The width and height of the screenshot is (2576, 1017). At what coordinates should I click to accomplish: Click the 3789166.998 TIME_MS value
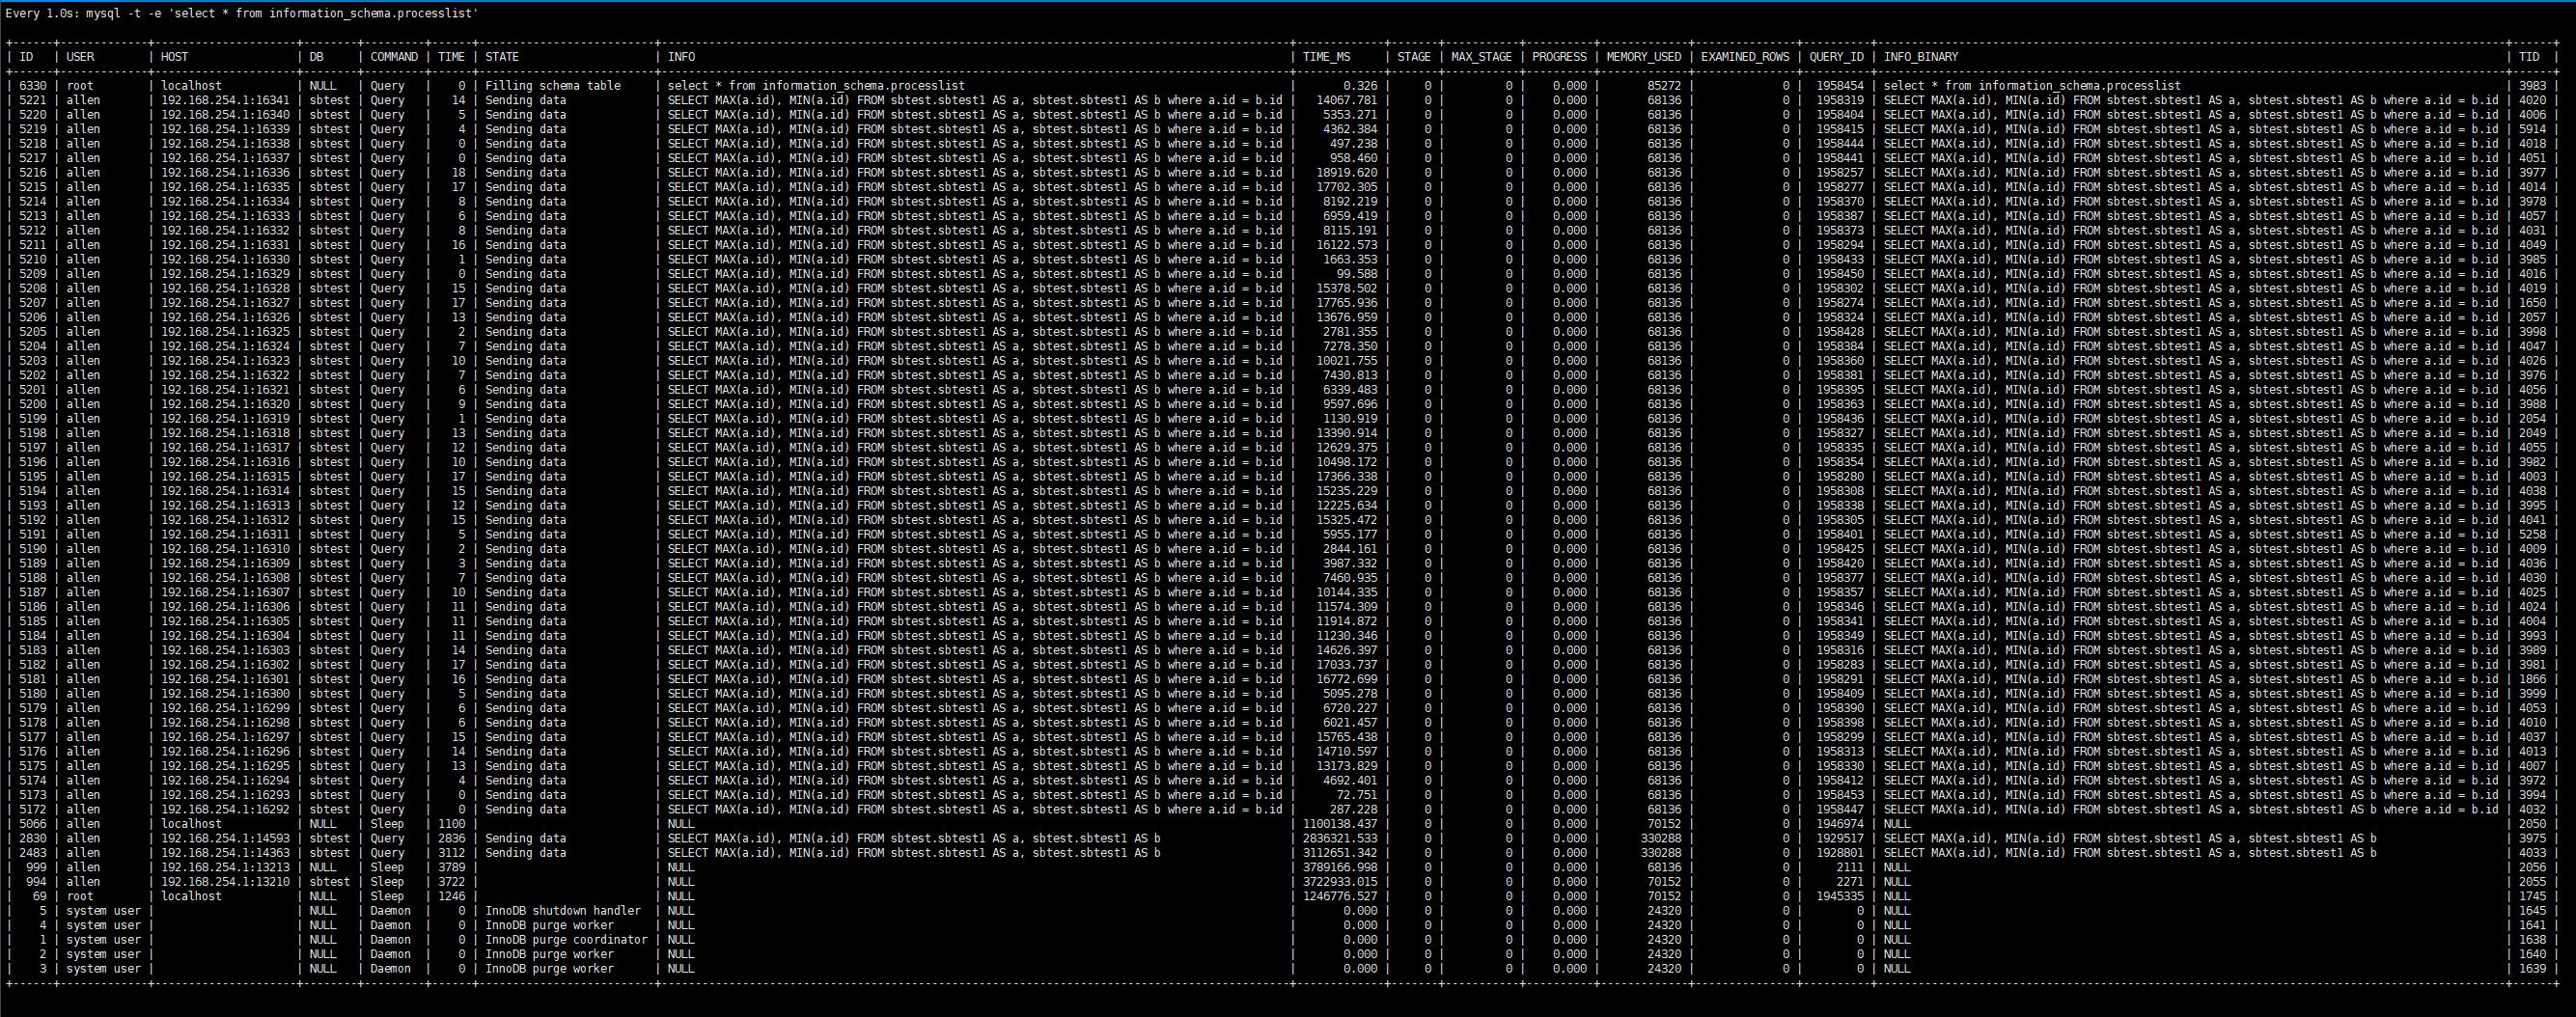pos(1339,868)
